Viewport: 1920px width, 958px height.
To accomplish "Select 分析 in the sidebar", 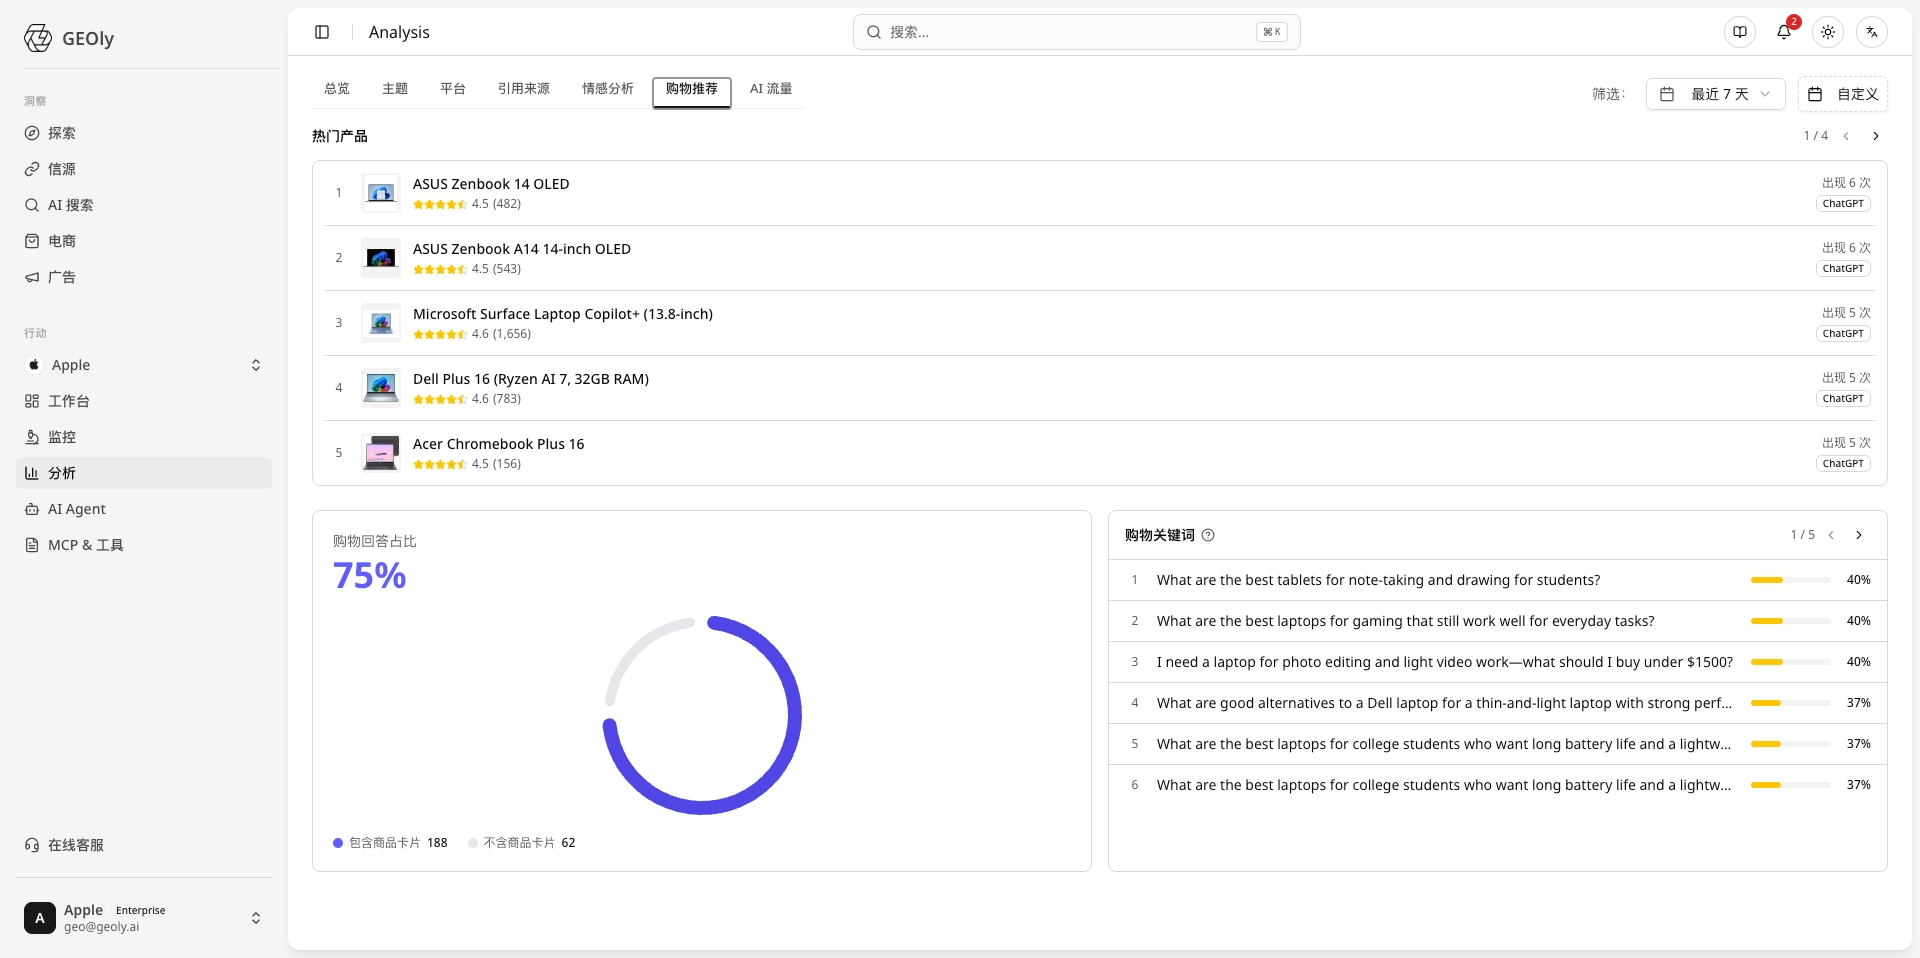I will click(x=144, y=473).
